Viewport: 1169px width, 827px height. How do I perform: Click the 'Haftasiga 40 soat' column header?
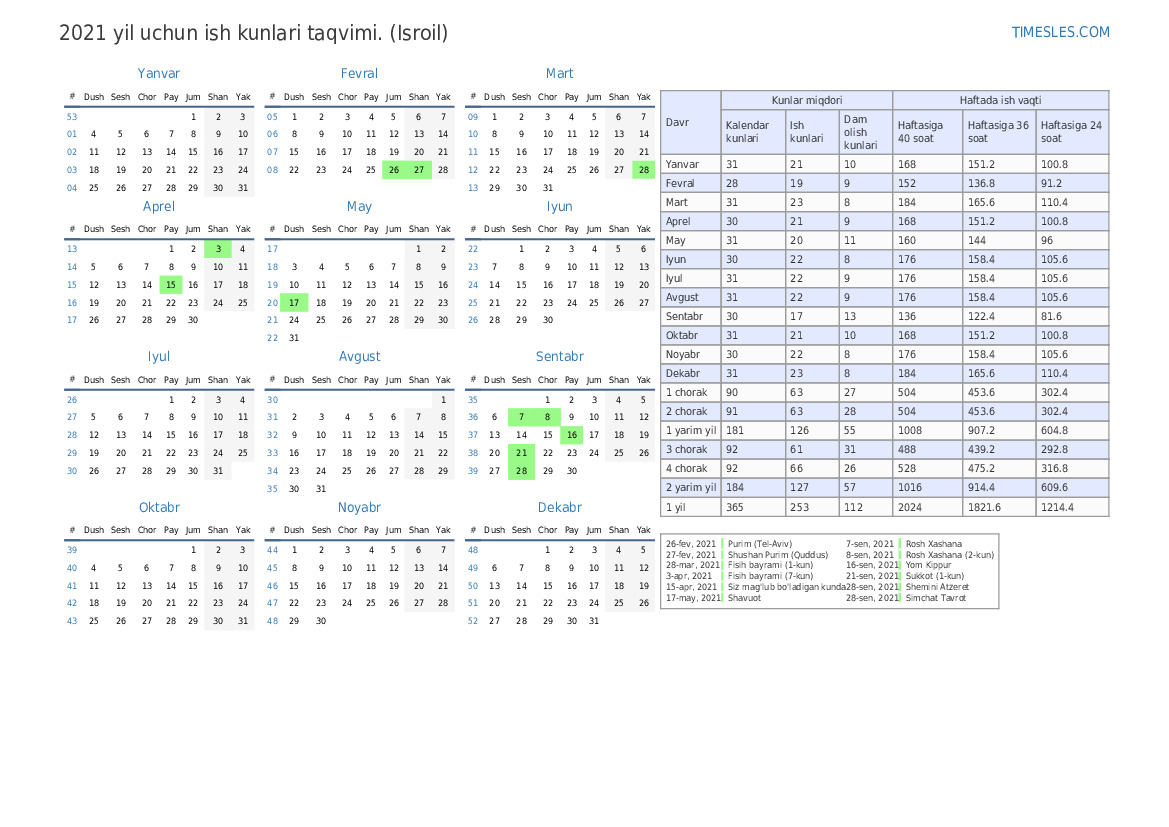point(927,132)
